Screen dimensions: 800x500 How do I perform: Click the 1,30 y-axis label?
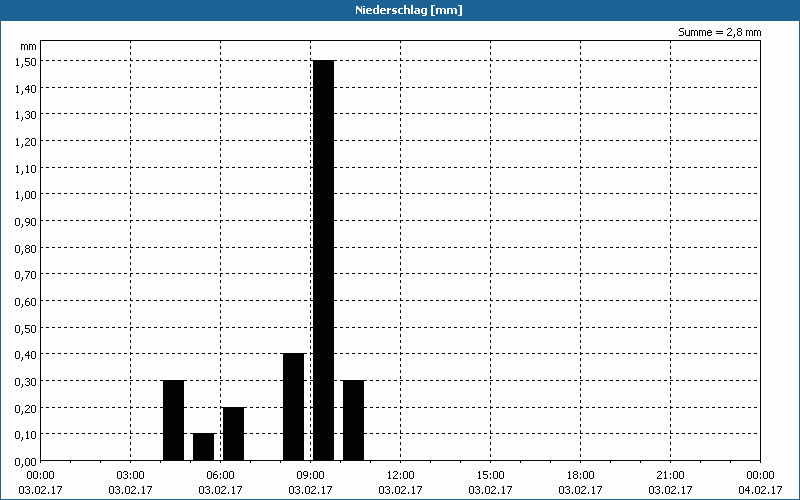(x=26, y=115)
